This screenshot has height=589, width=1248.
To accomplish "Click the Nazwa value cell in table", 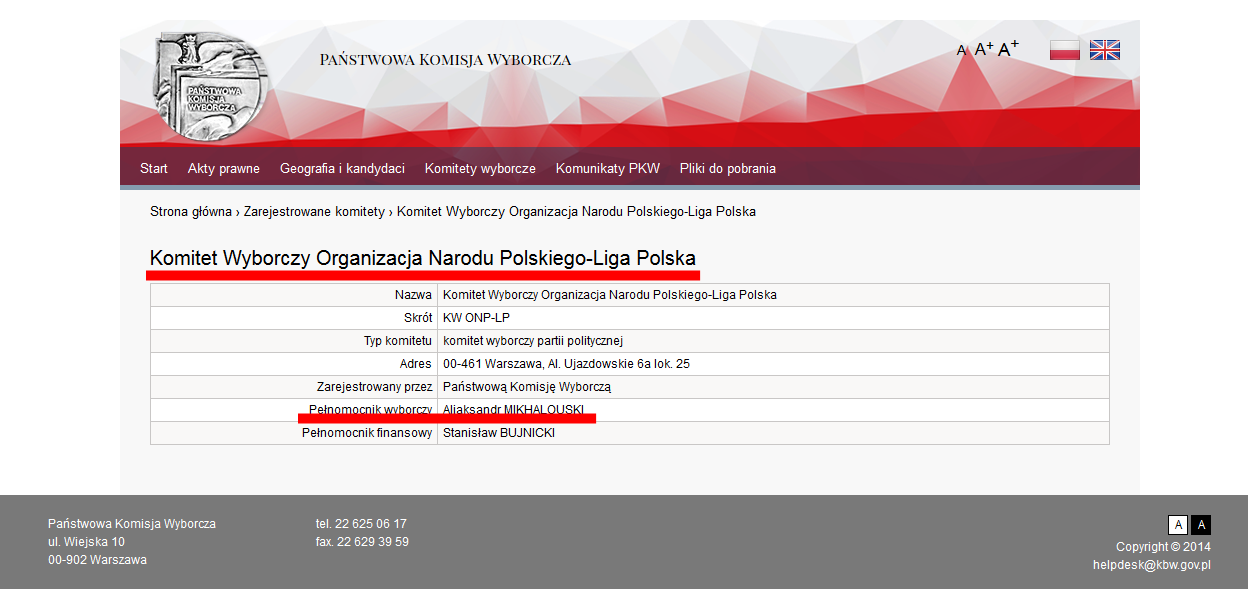I will click(x=773, y=295).
